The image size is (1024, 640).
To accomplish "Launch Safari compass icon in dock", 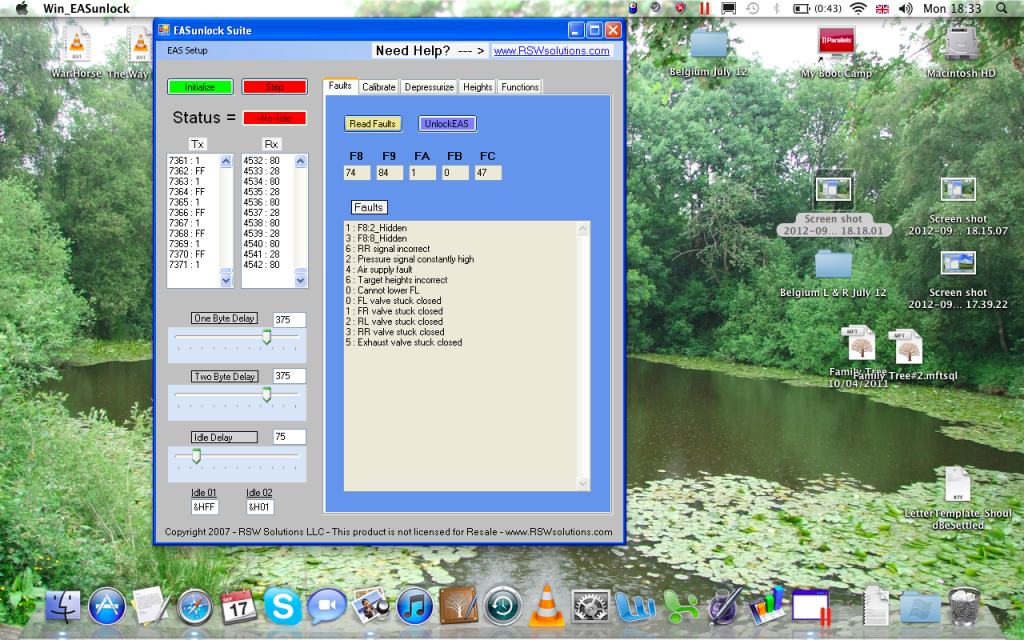I will 195,607.
